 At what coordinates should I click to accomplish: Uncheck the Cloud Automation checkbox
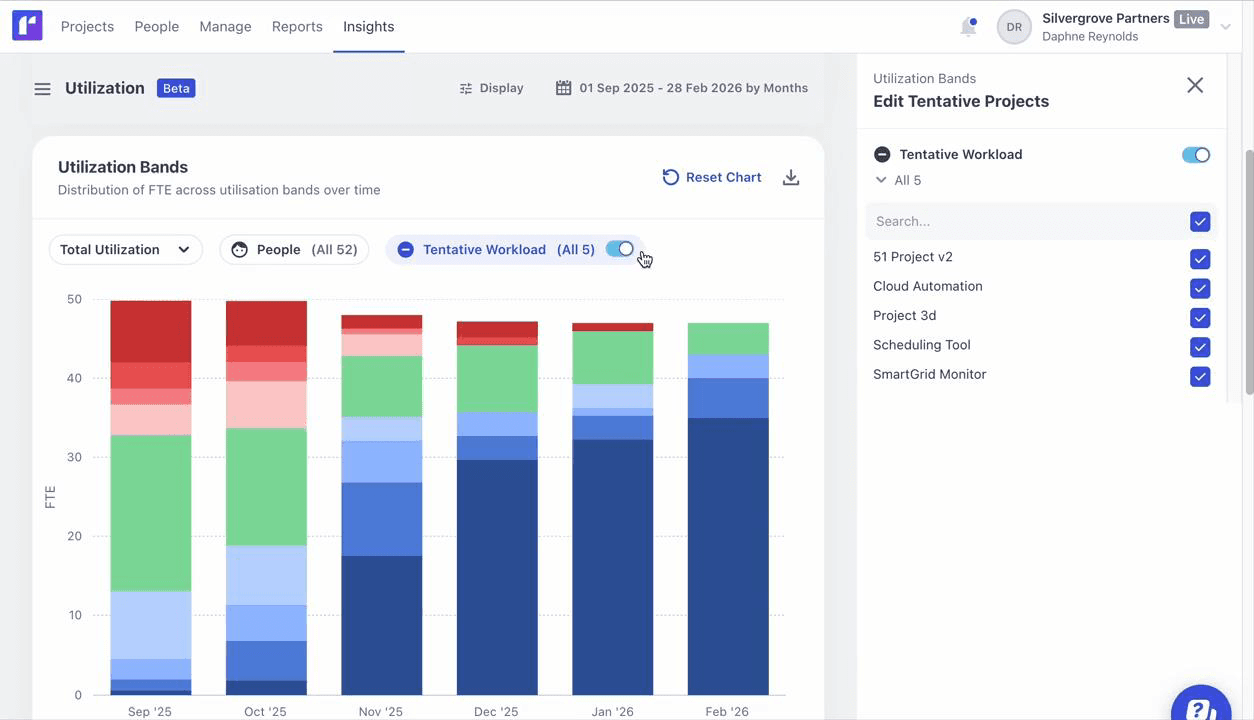point(1201,289)
